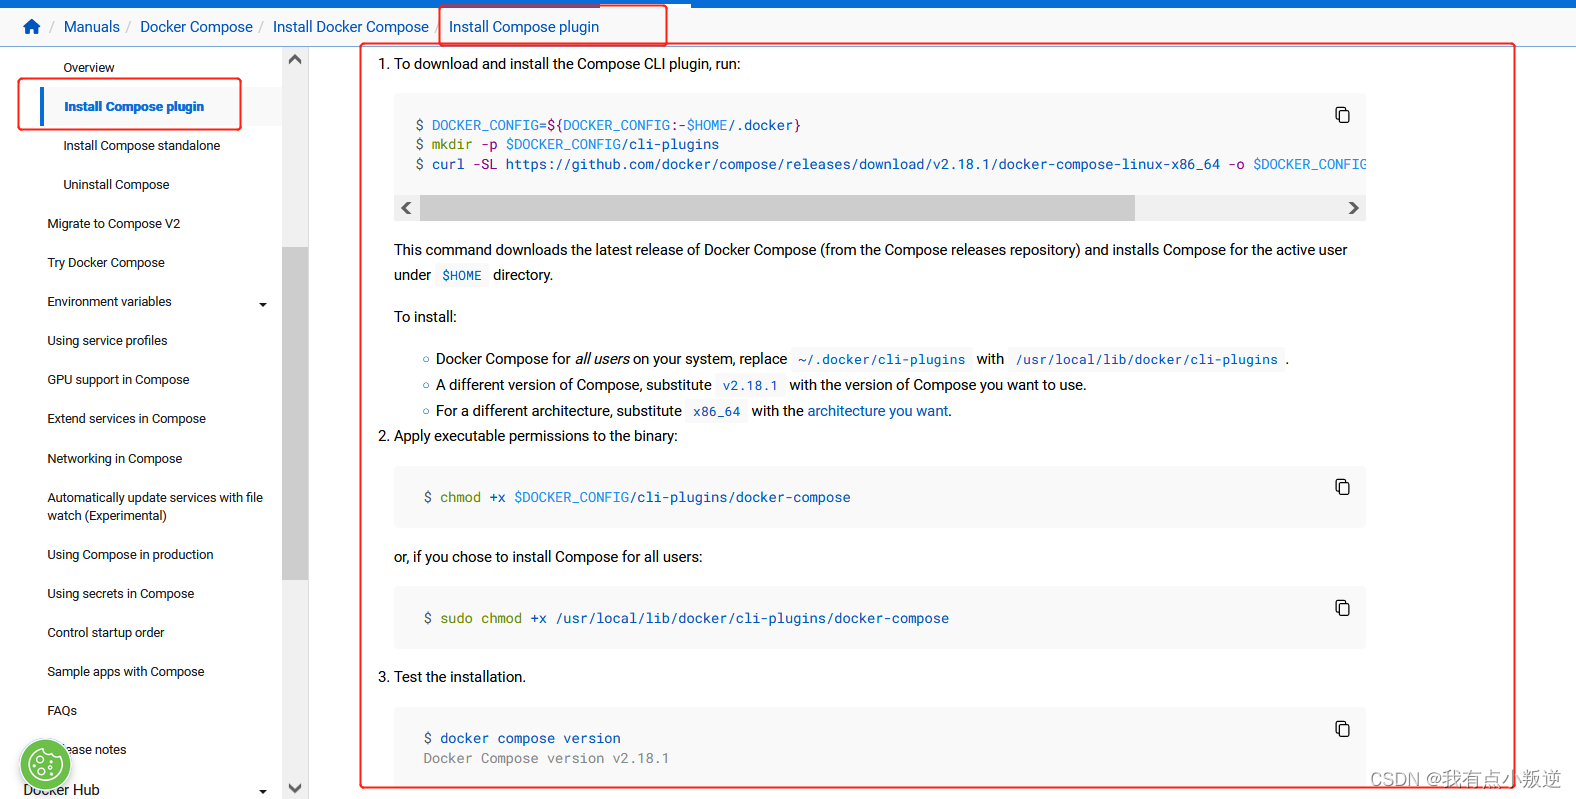Click the inline 'x86_64' architecture code
Screen dimensions: 1576x799
[x=717, y=412]
